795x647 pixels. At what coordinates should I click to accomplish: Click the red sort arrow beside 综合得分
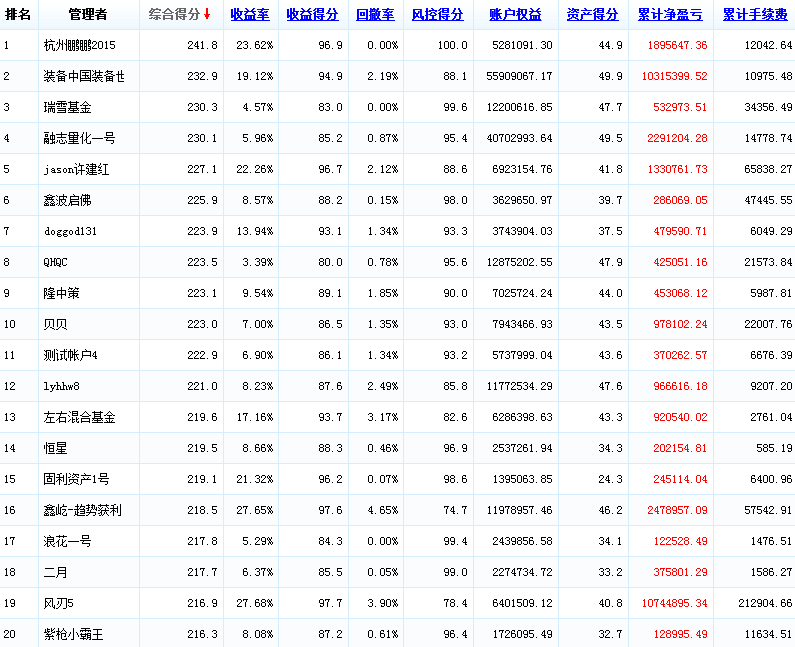pyautogui.click(x=207, y=14)
